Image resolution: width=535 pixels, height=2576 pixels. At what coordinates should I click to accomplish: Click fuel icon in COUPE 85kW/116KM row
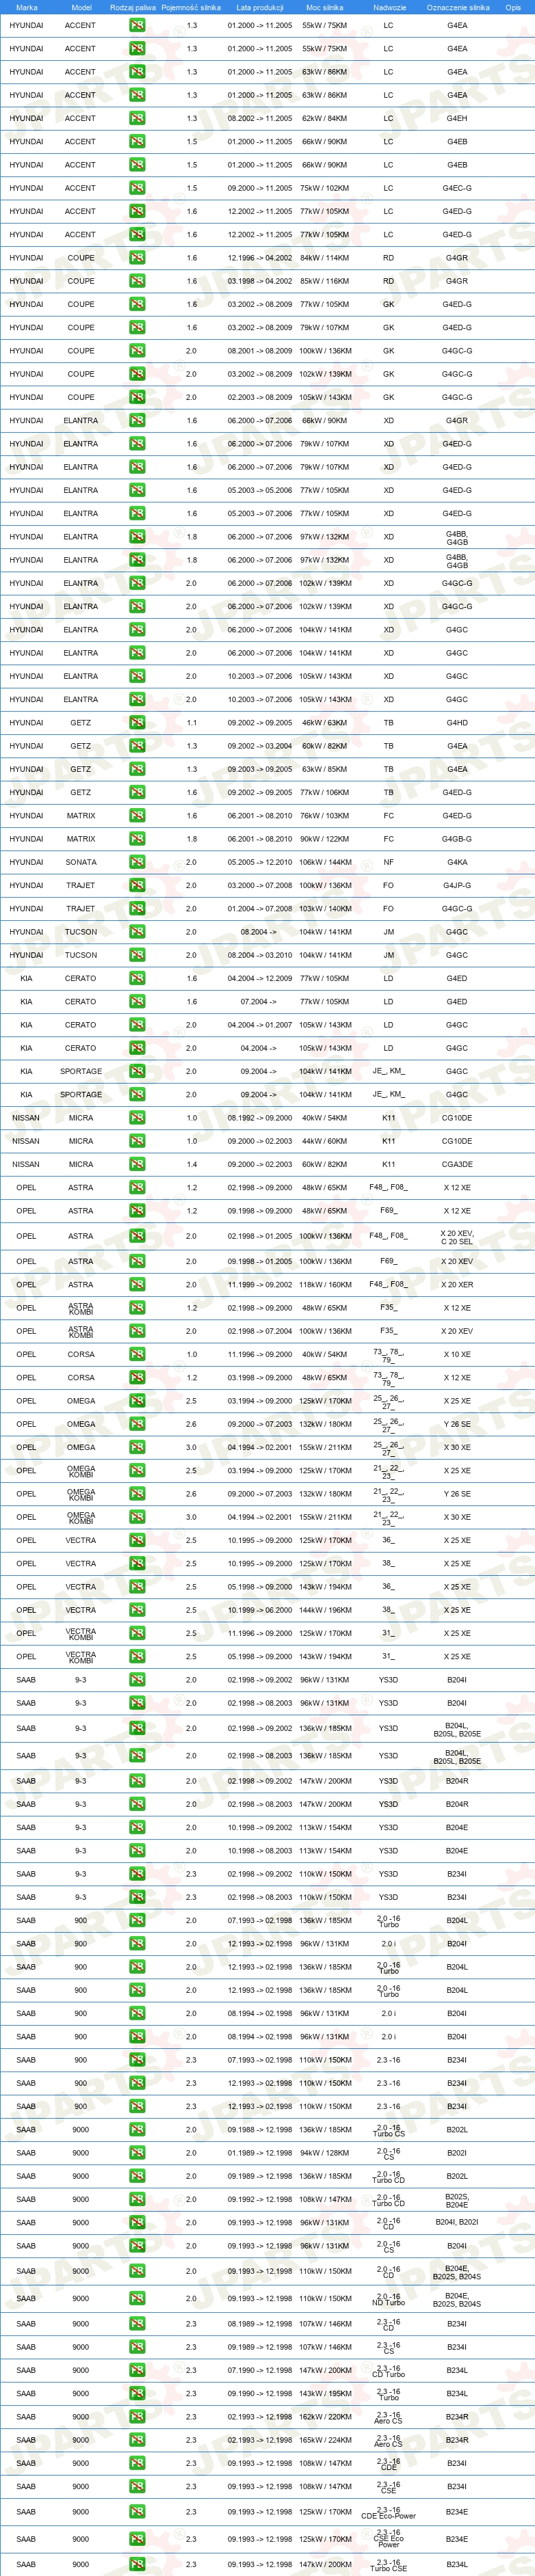[137, 281]
